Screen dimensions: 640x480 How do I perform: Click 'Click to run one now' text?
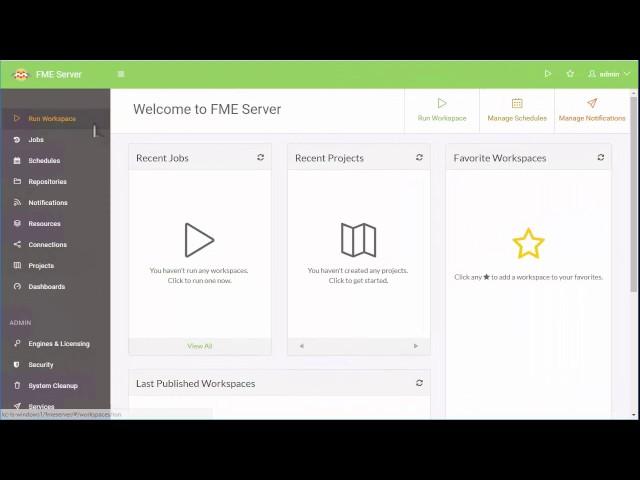pos(200,281)
